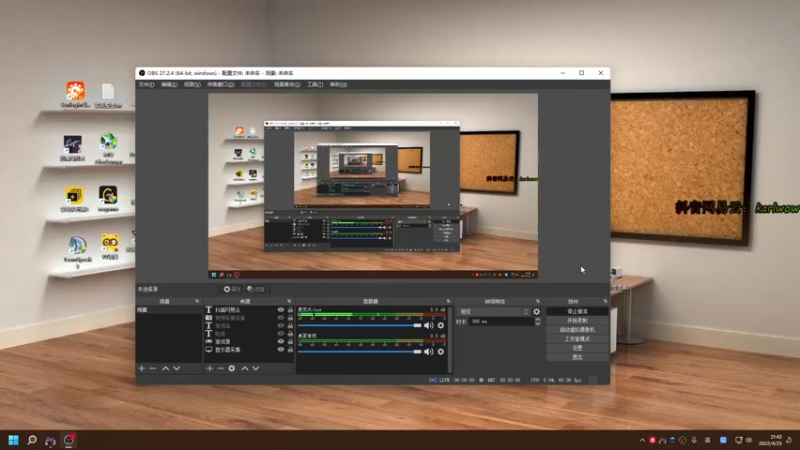
Task: Toggle the lock on 显示器采集 source
Action: point(290,349)
